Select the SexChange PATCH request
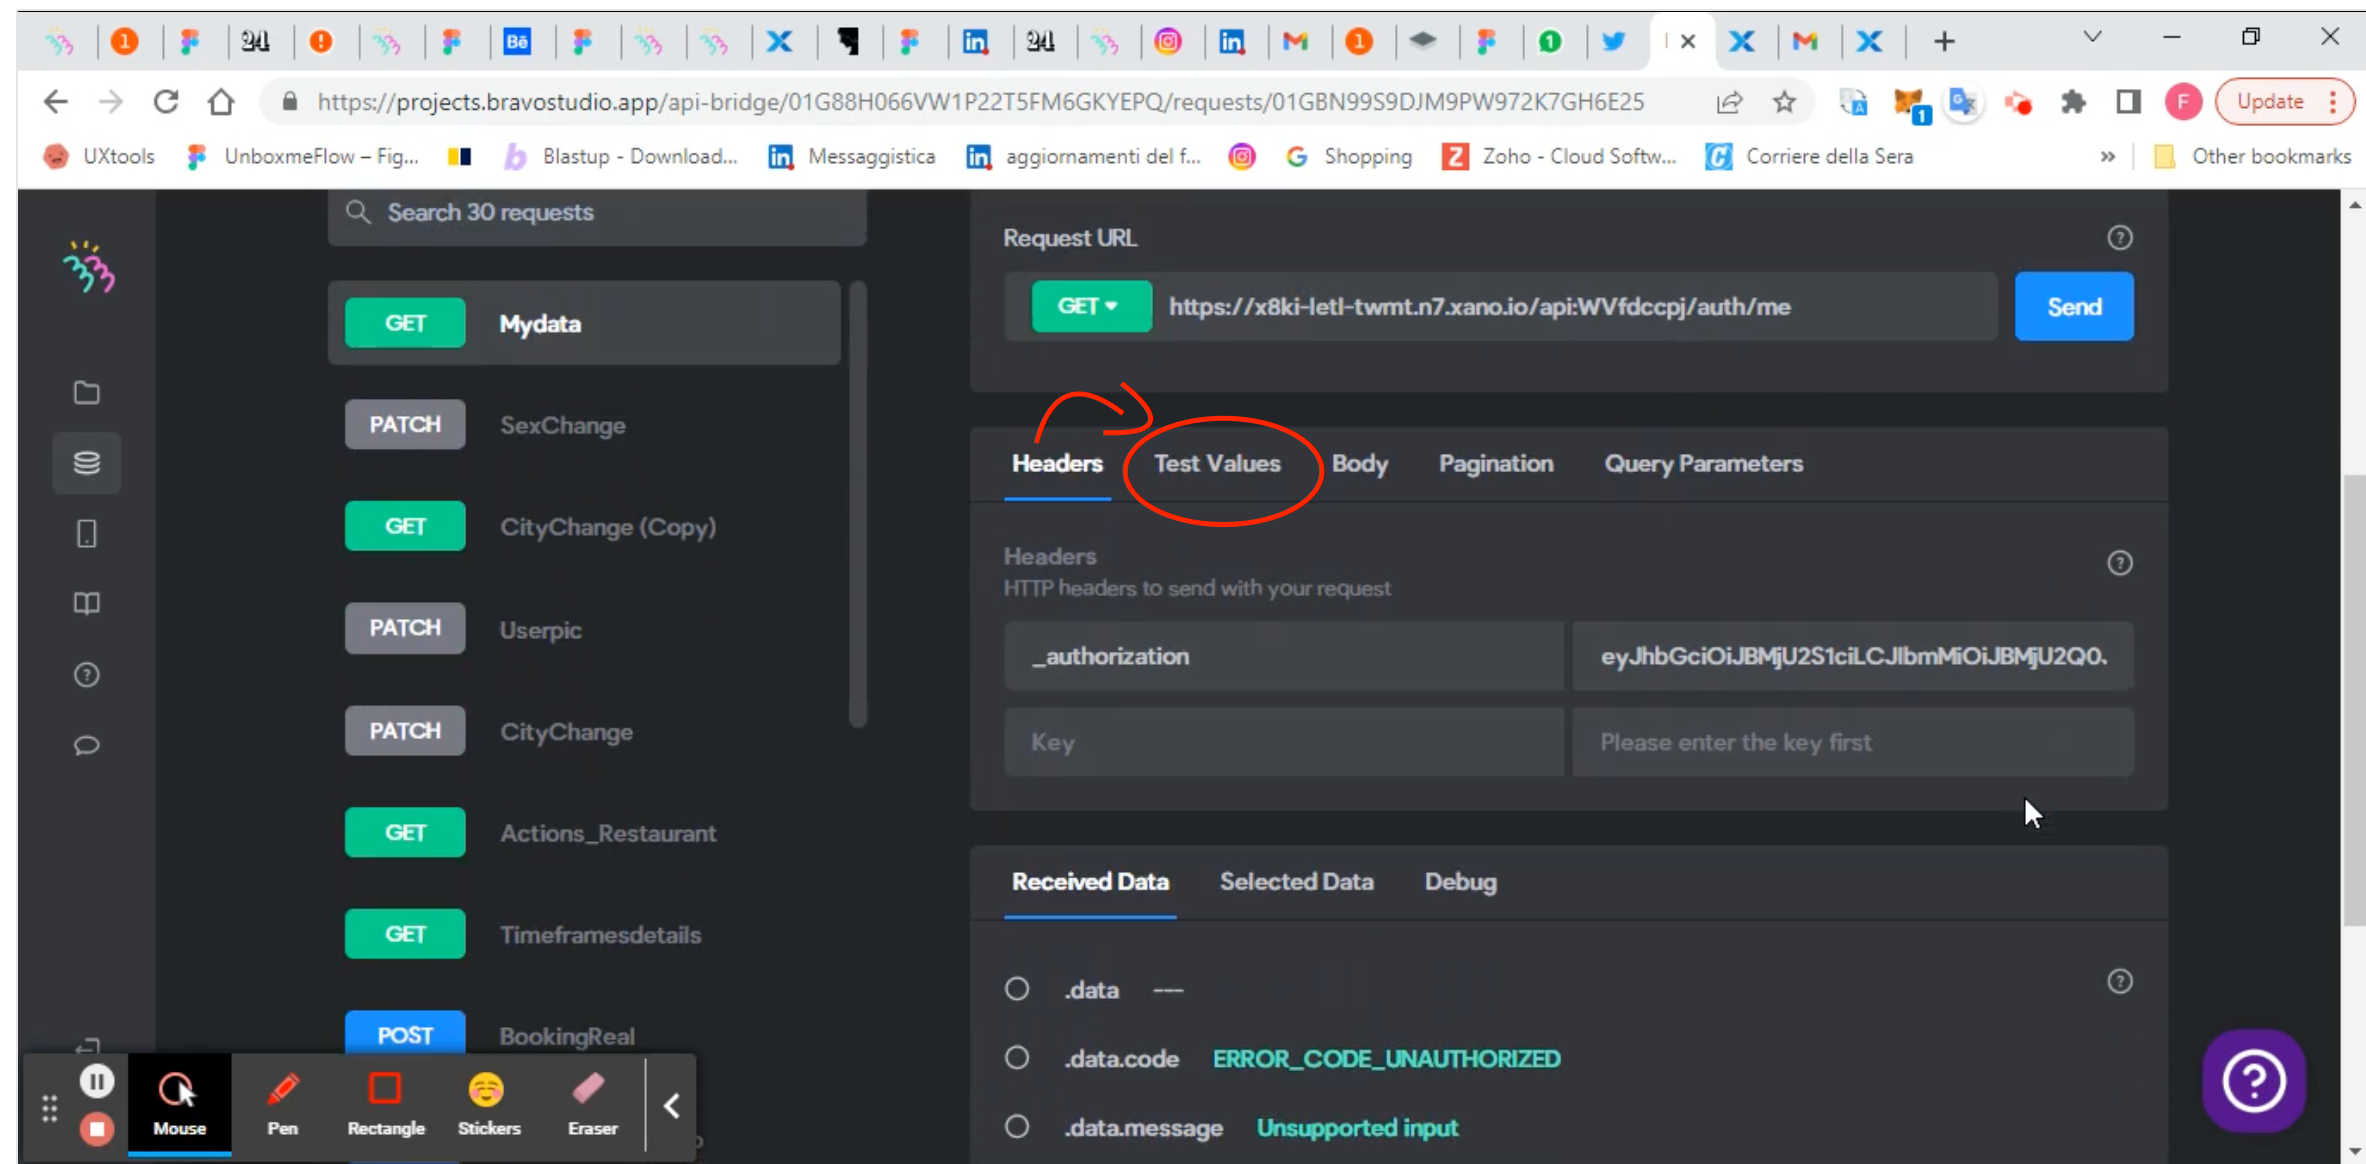This screenshot has width=2366, height=1164. [585, 425]
